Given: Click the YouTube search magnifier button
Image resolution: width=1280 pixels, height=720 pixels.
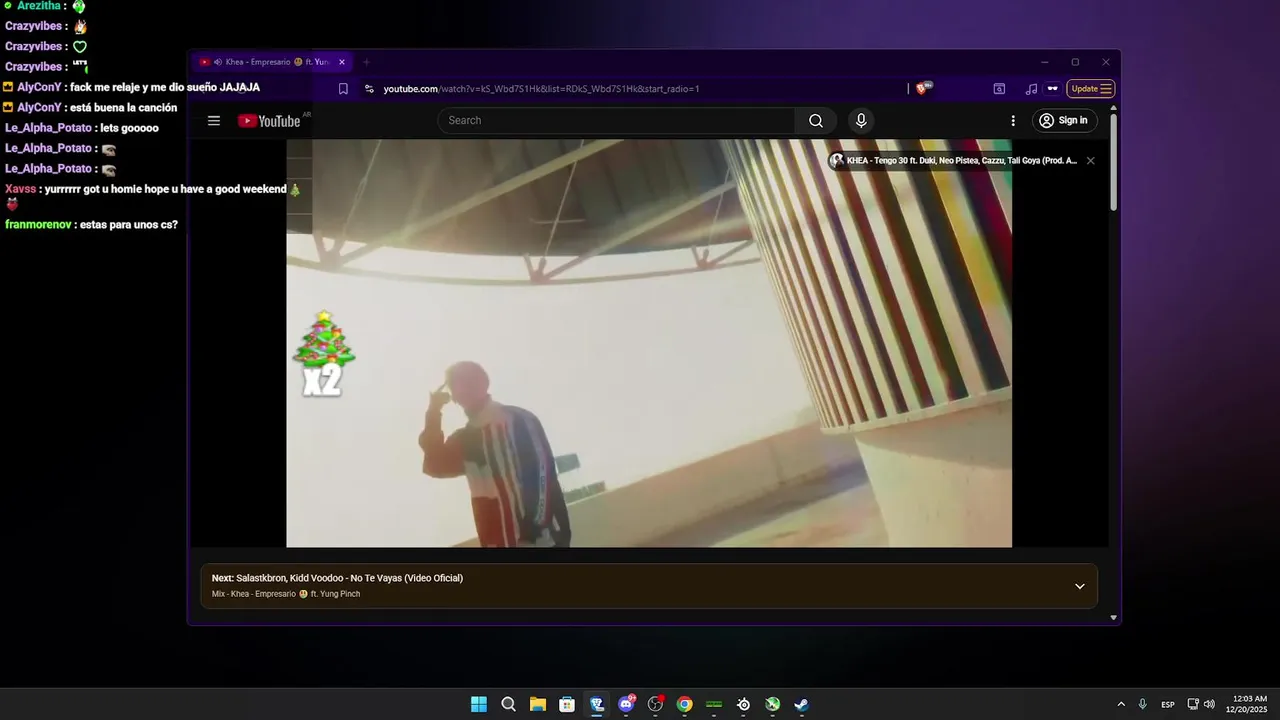Looking at the screenshot, I should point(816,121).
